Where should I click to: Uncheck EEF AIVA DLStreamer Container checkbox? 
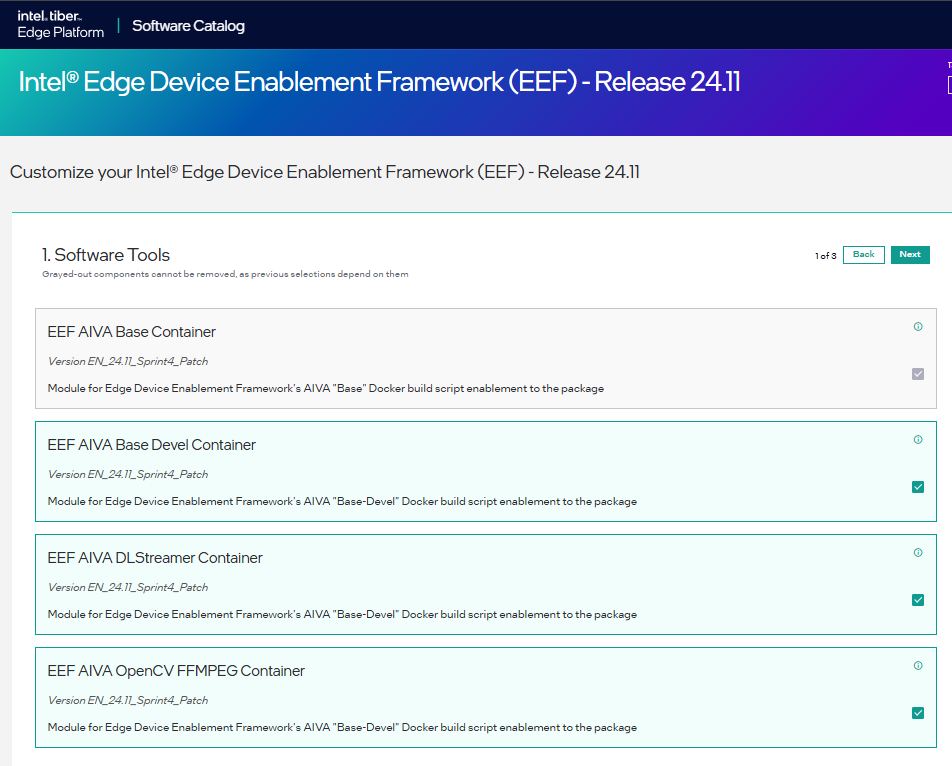[x=918, y=600]
